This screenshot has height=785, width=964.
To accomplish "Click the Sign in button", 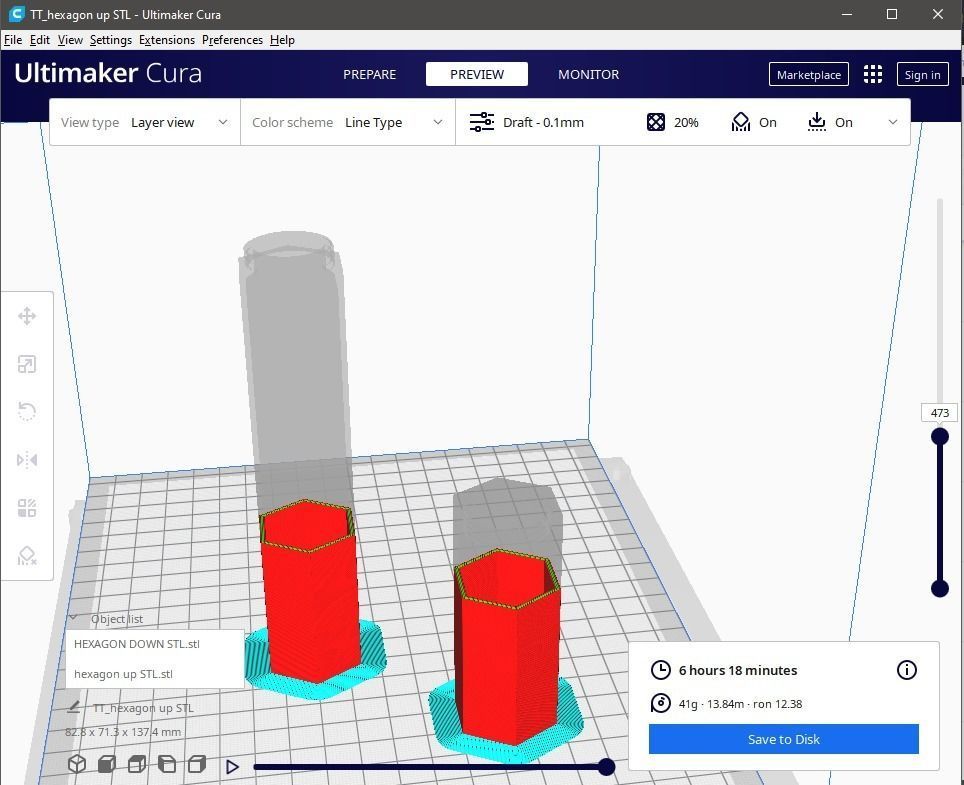I will tap(922, 74).
